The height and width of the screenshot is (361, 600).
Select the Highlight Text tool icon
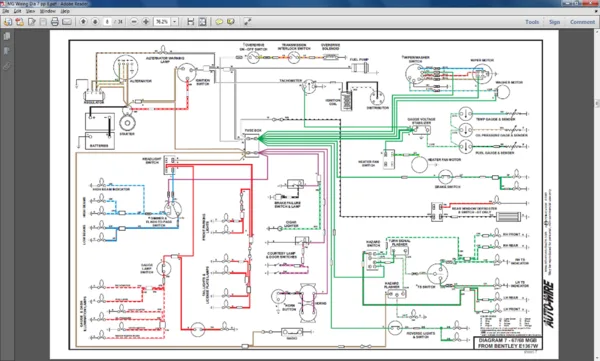pyautogui.click(x=231, y=22)
